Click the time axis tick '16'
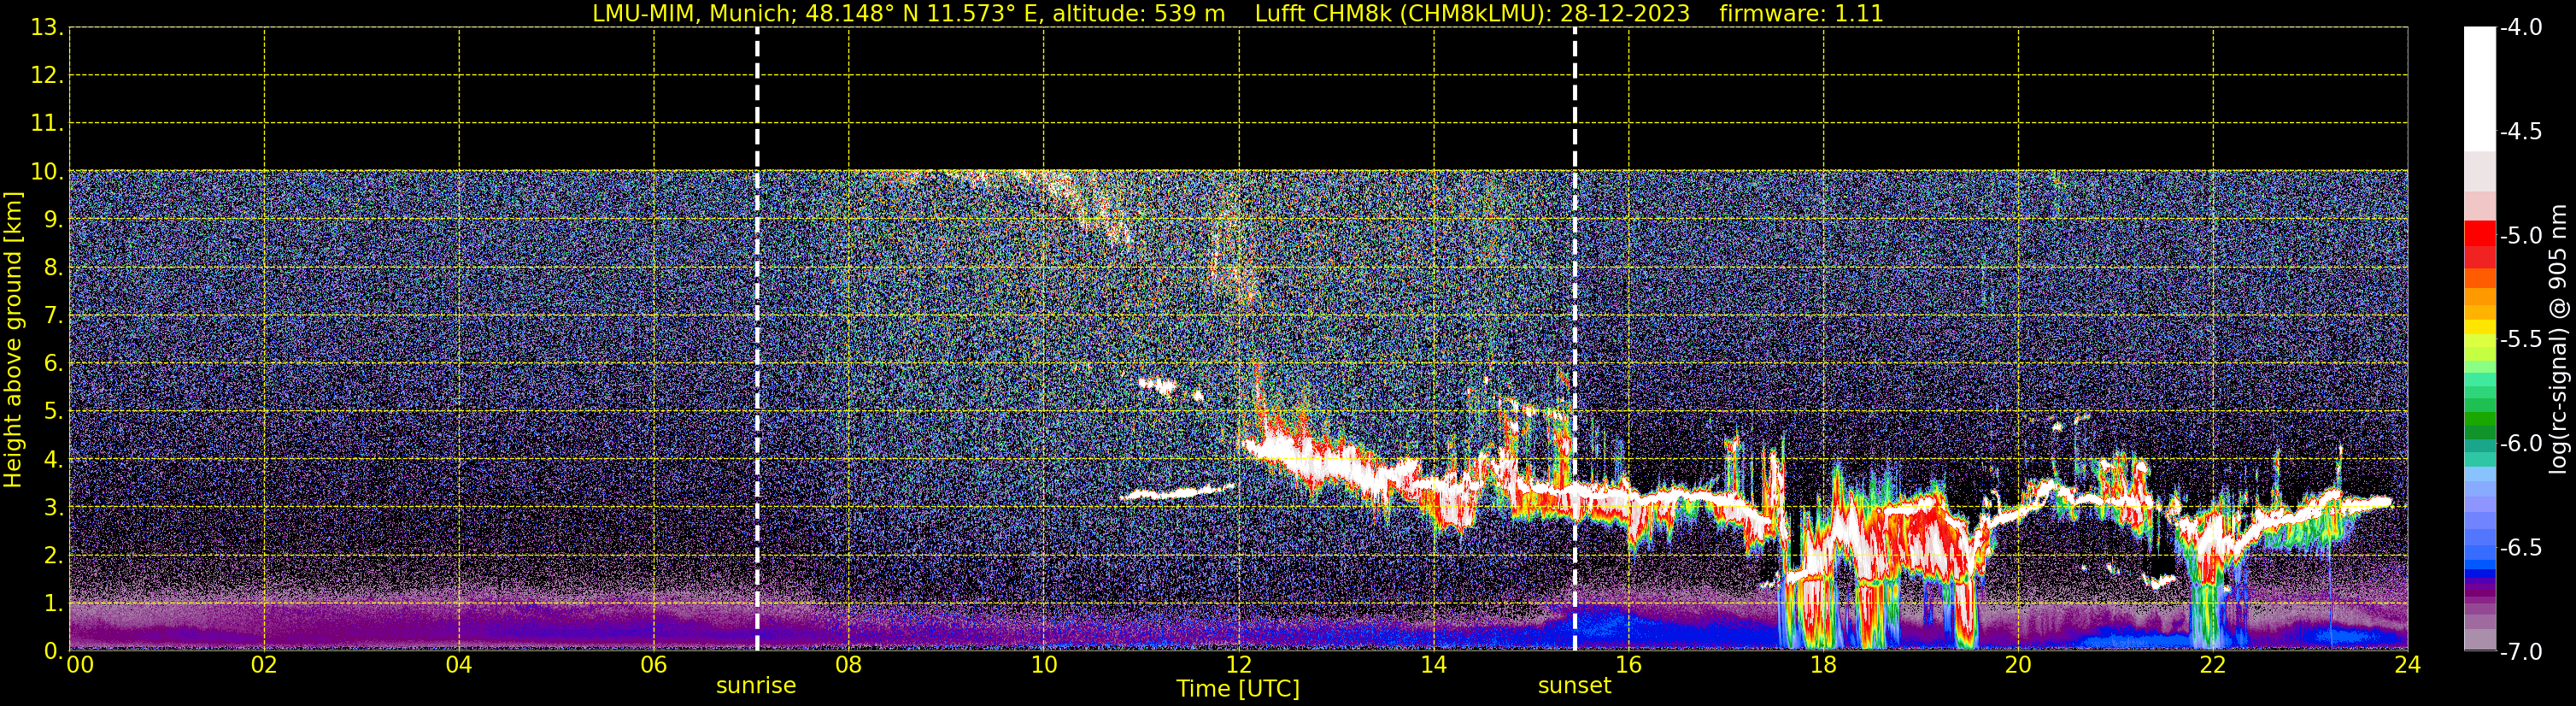The height and width of the screenshot is (706, 2576). [1629, 665]
